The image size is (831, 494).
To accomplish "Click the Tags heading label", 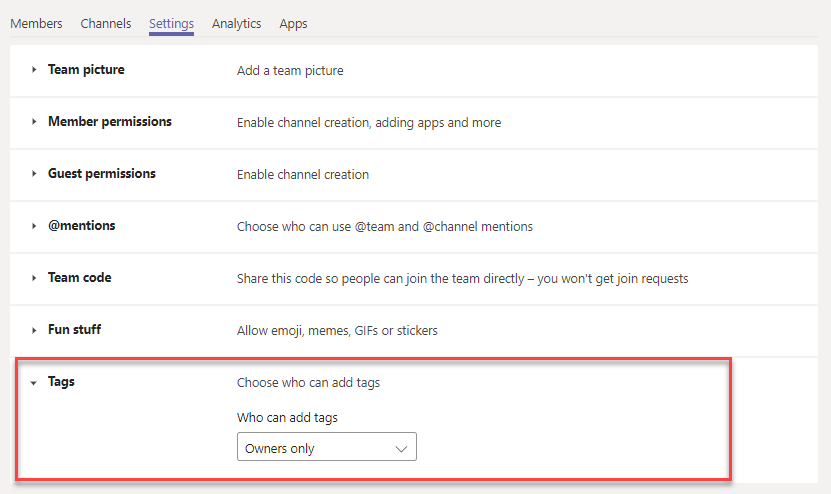I will [x=61, y=382].
